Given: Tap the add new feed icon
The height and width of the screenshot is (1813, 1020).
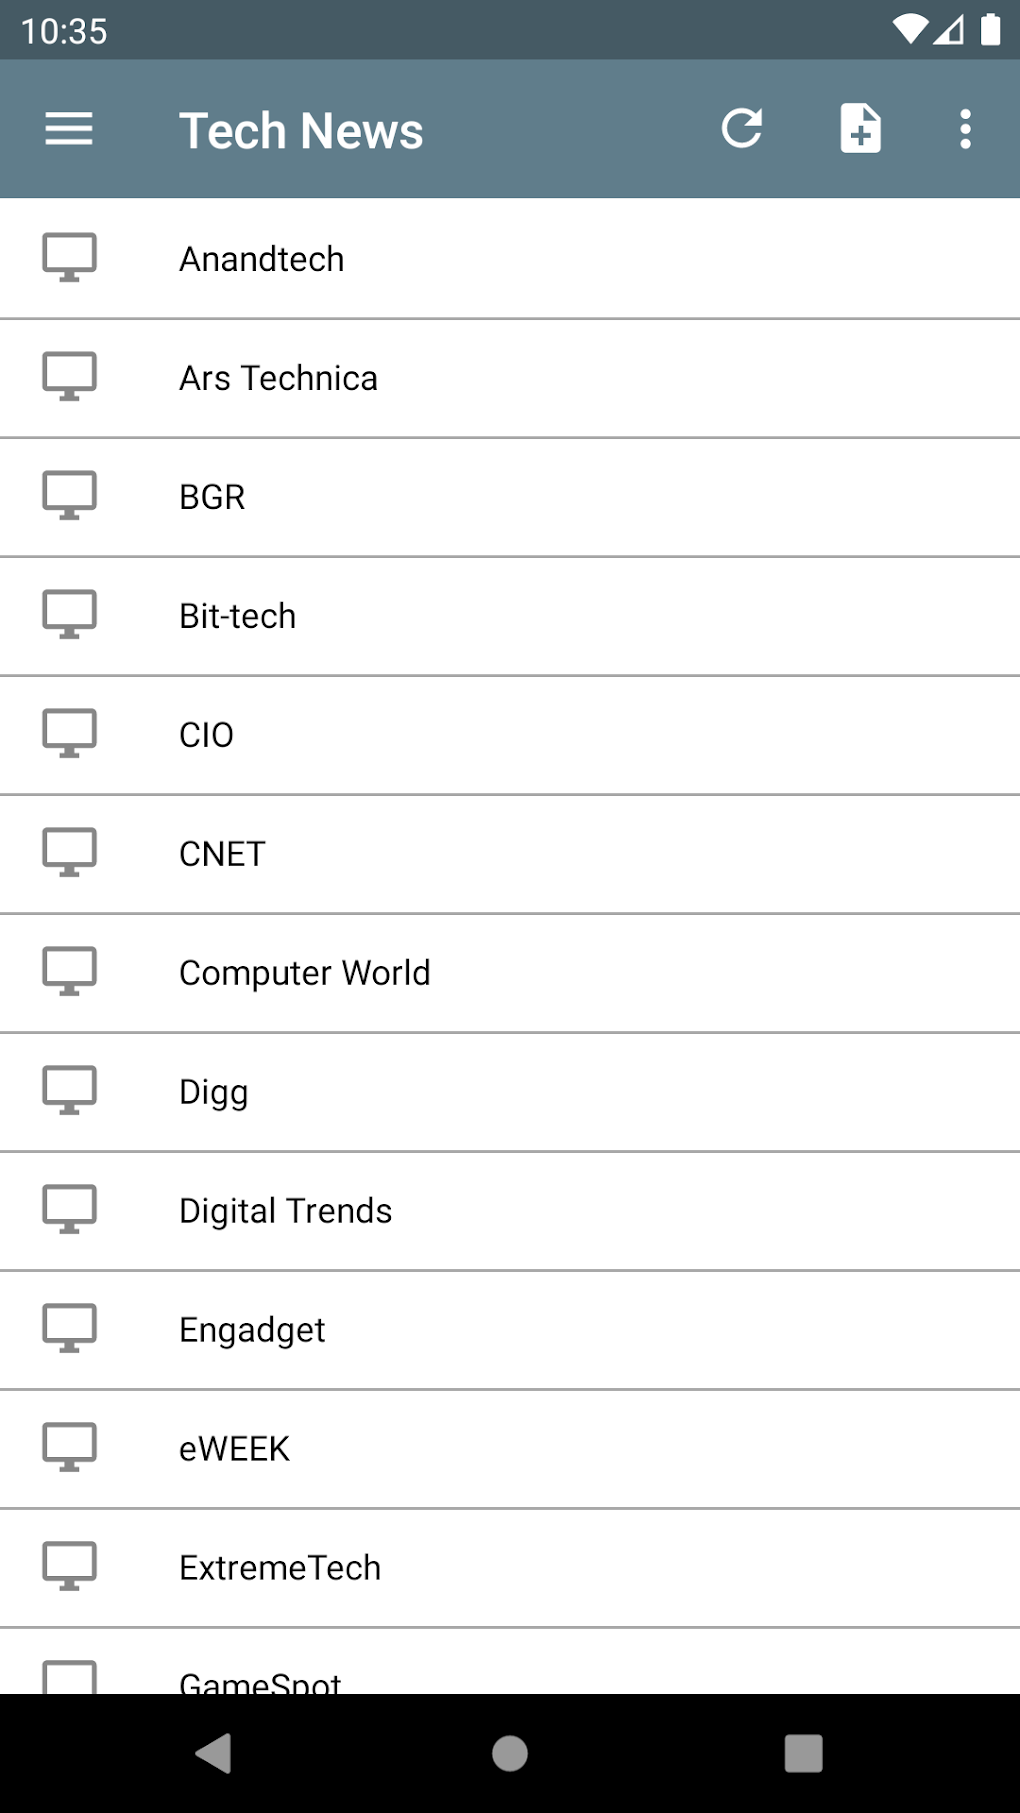Looking at the screenshot, I should 860,129.
